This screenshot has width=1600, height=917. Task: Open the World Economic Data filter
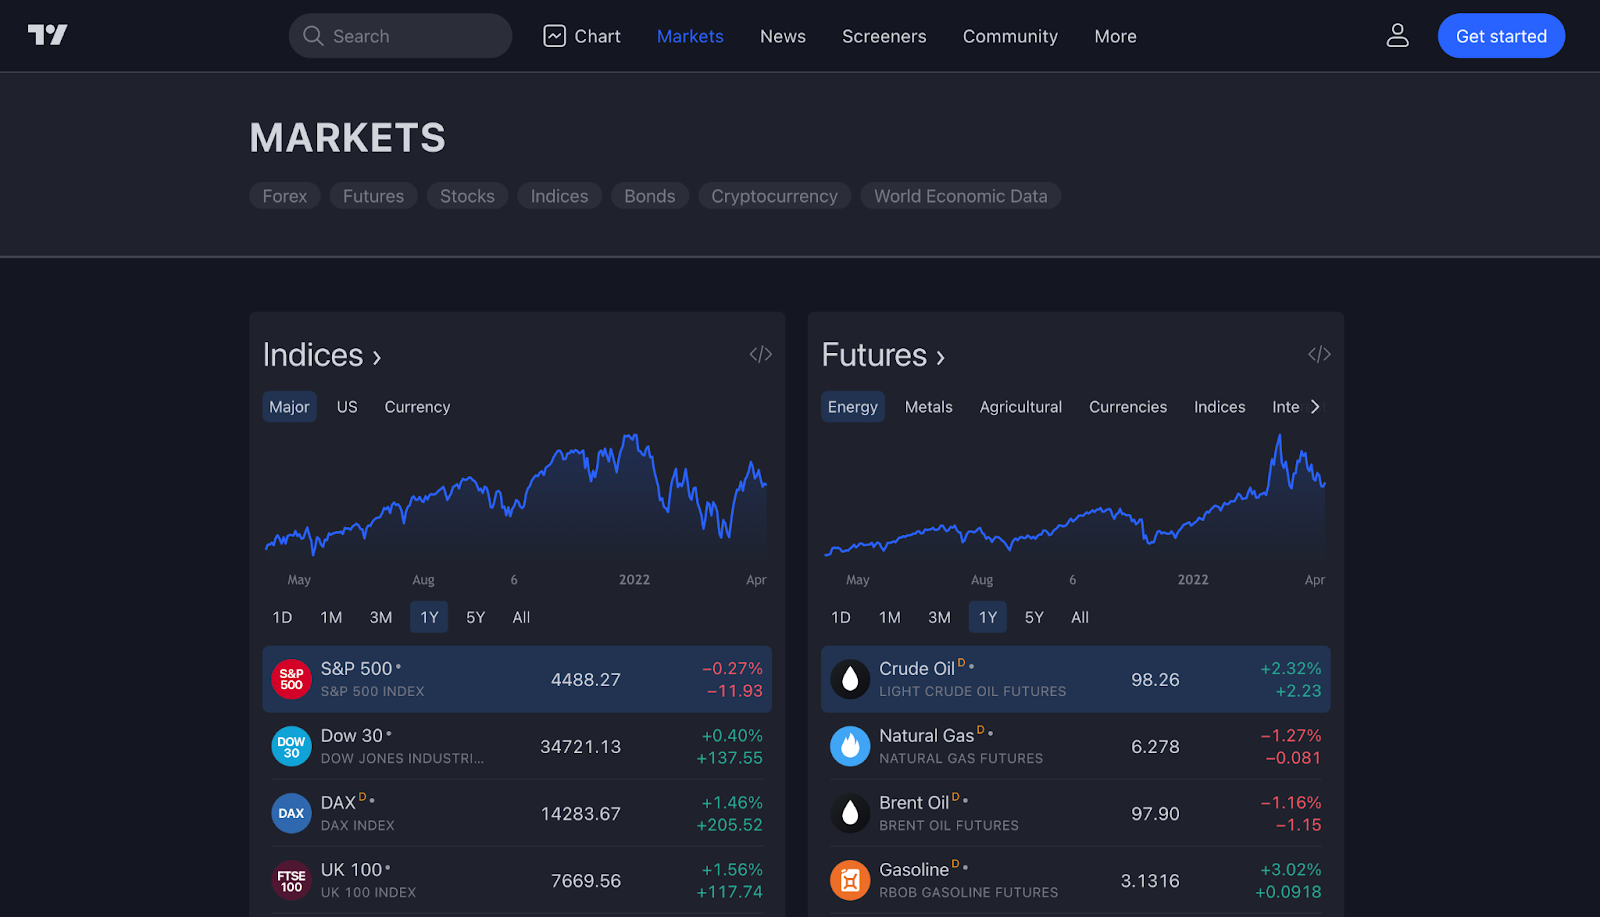pos(960,195)
